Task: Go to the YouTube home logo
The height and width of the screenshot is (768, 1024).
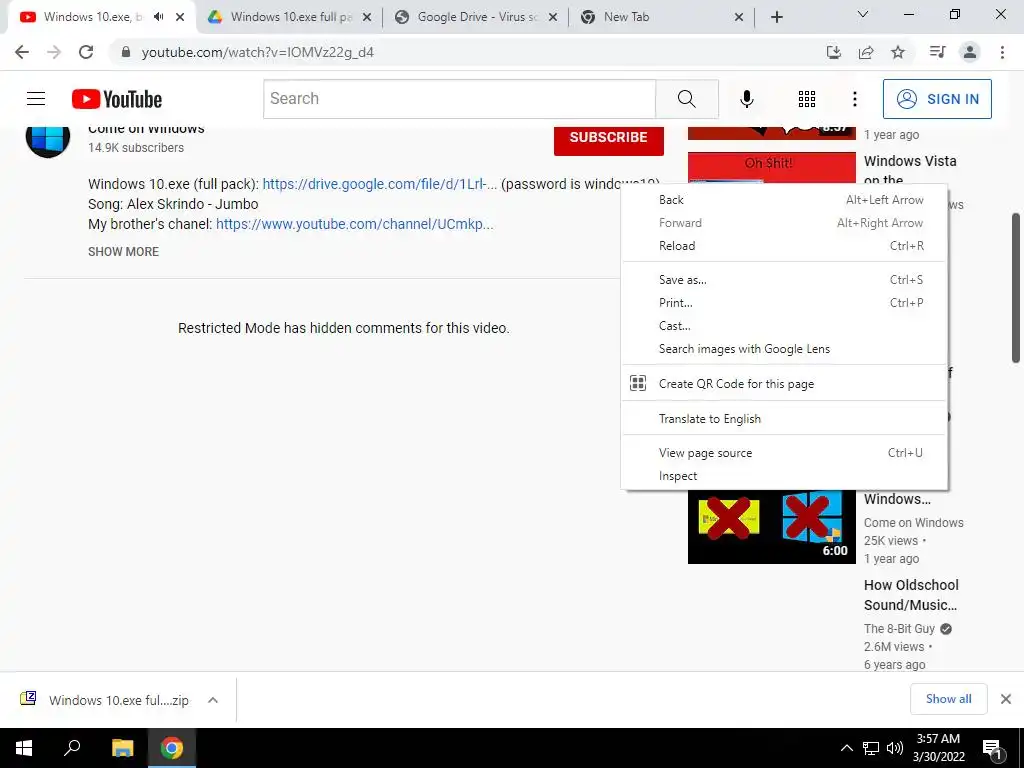Action: [x=117, y=99]
